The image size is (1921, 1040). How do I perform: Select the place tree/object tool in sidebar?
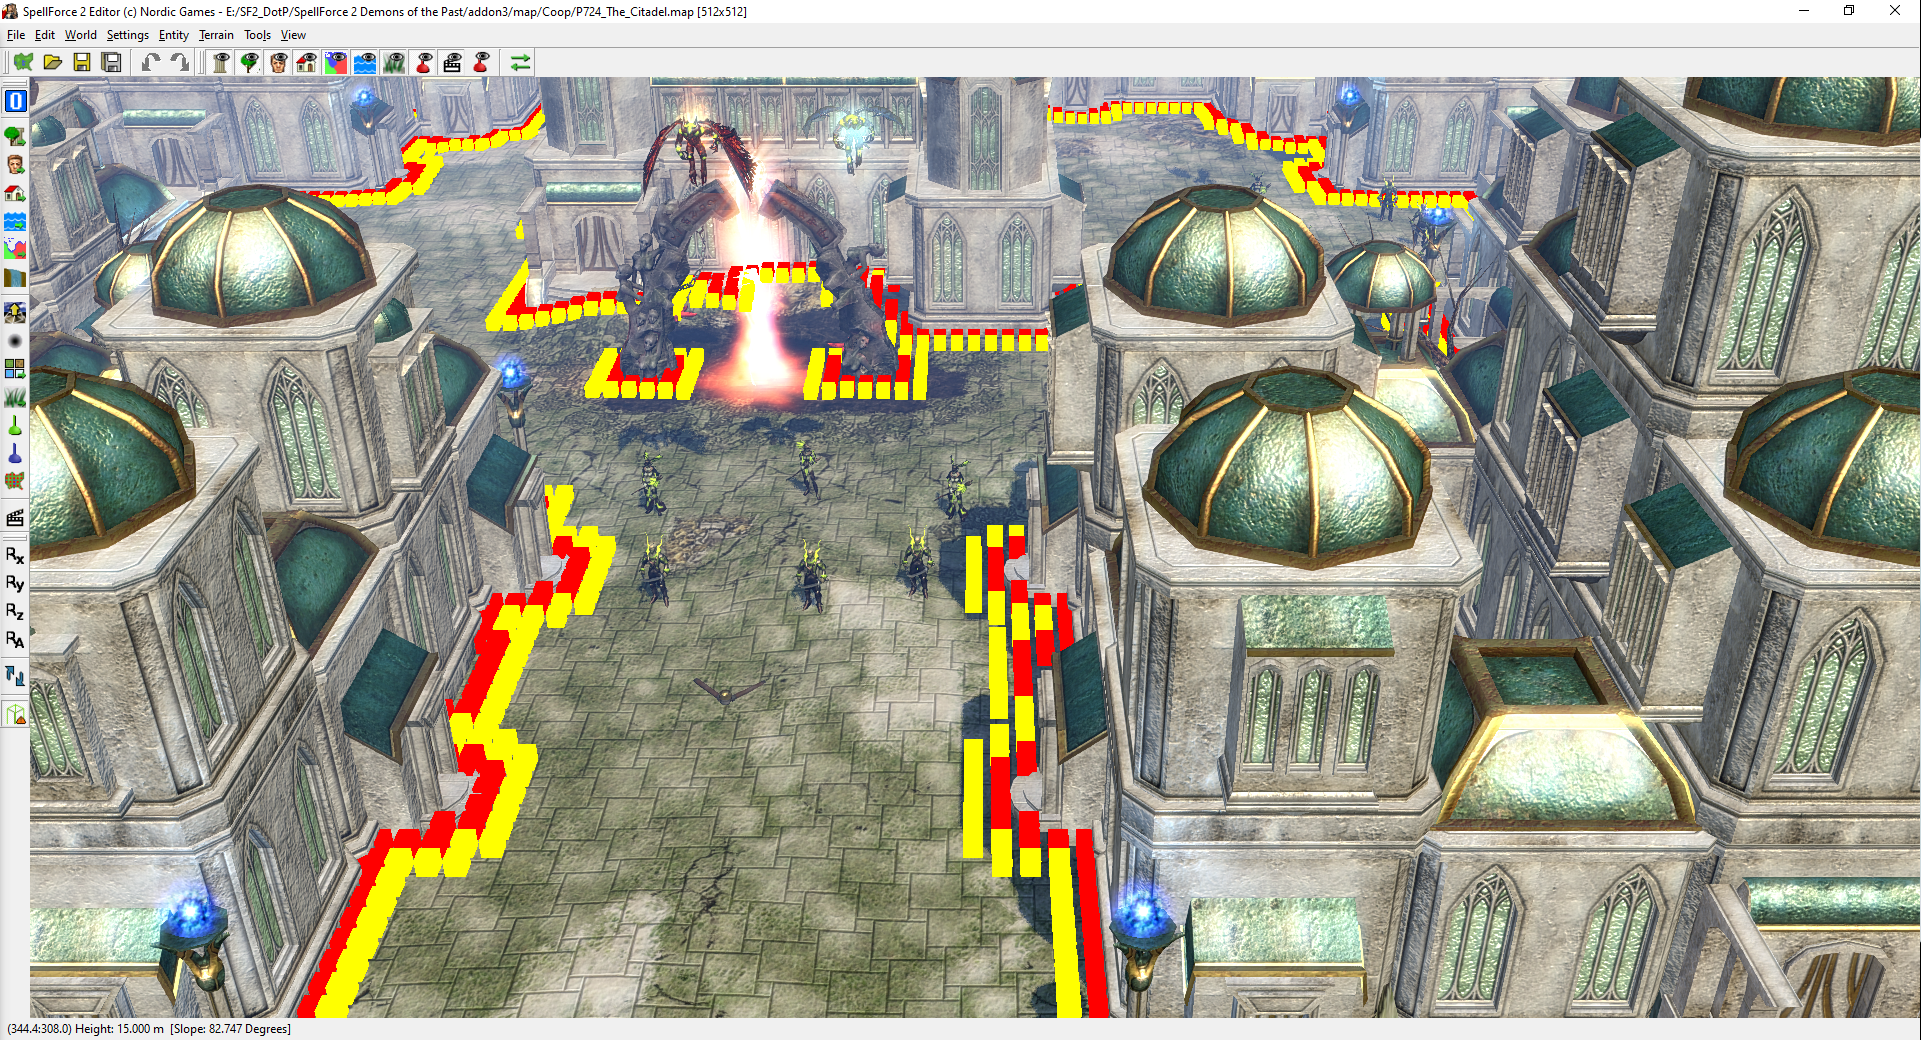tap(15, 135)
